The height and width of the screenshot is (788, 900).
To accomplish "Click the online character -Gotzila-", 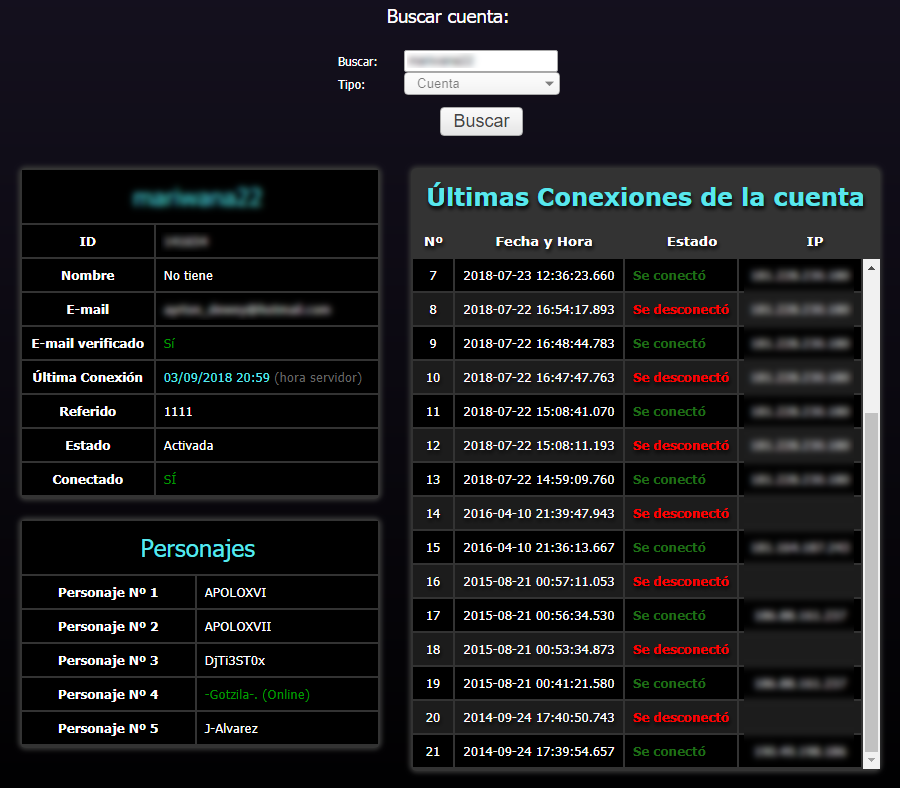I will [257, 695].
